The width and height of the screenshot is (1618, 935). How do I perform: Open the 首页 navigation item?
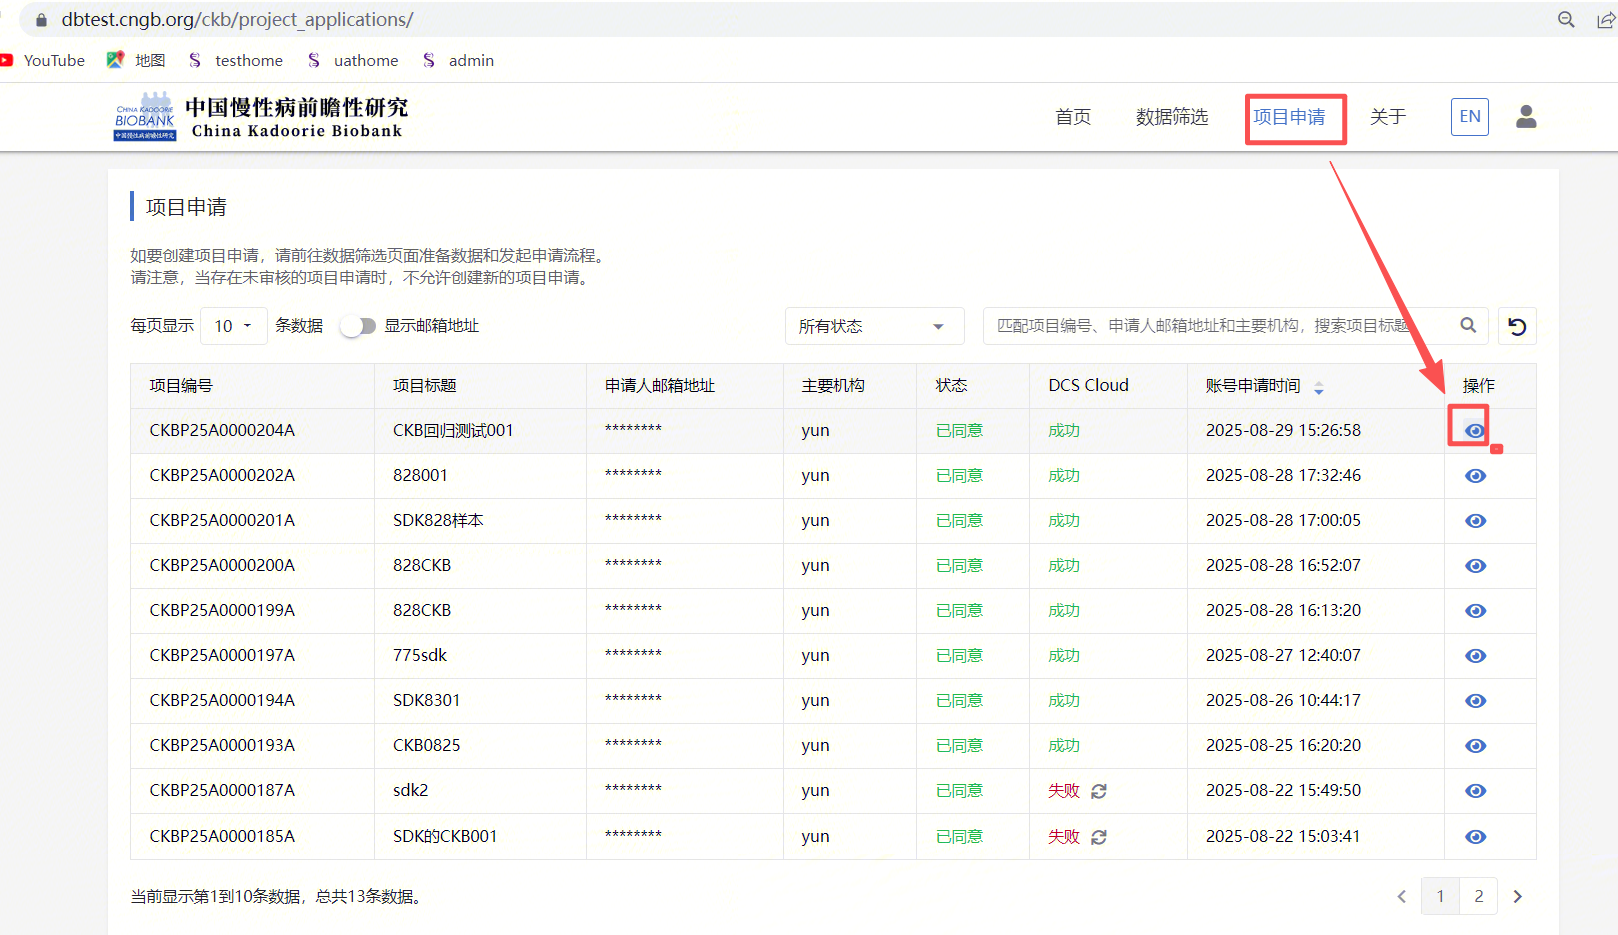(1073, 117)
